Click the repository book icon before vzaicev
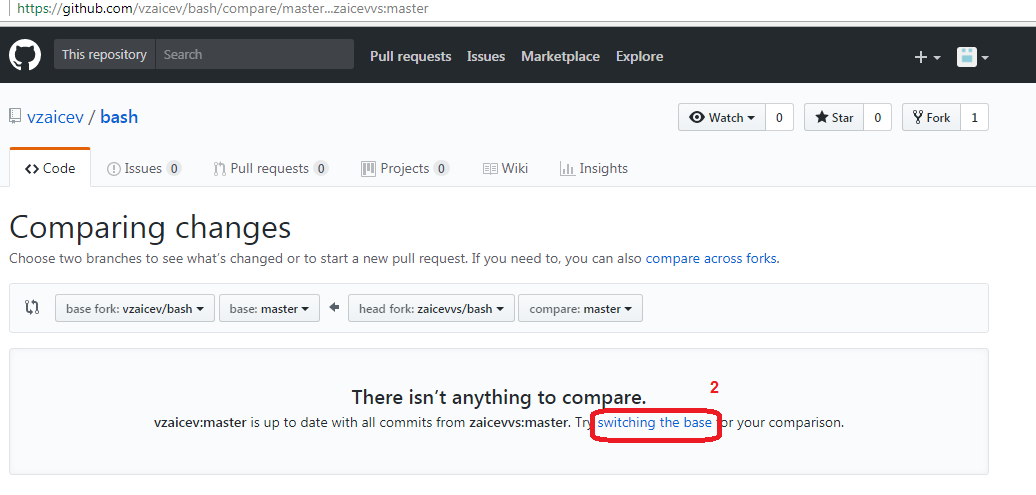The image size is (1036, 495). pyautogui.click(x=15, y=117)
